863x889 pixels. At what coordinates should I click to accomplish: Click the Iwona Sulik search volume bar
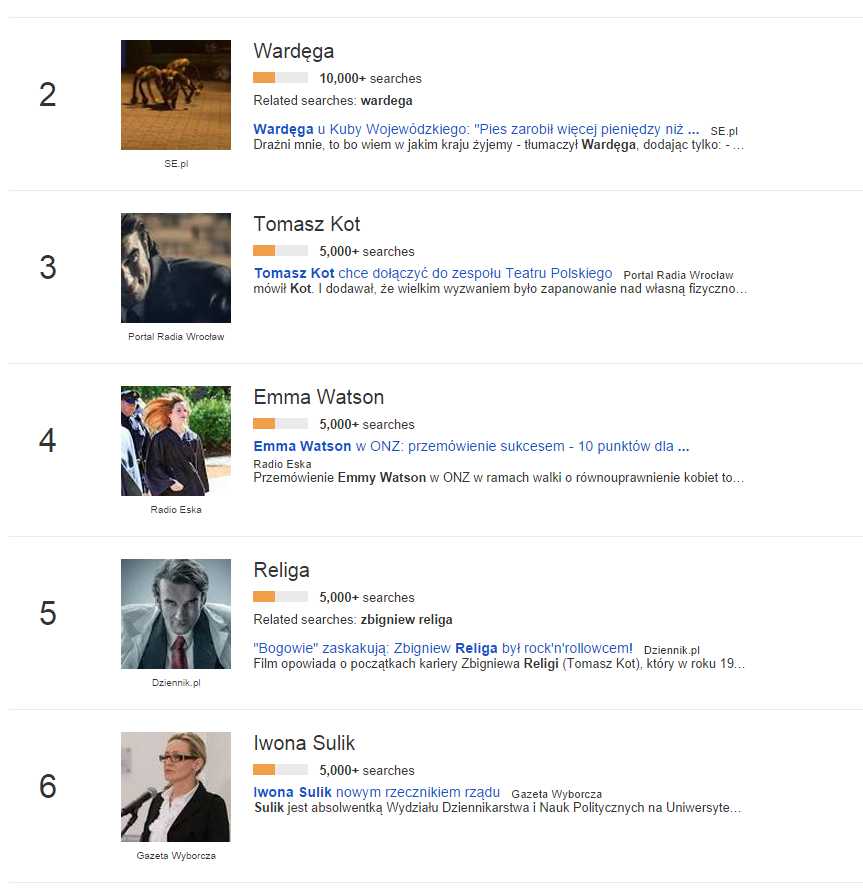tap(281, 770)
